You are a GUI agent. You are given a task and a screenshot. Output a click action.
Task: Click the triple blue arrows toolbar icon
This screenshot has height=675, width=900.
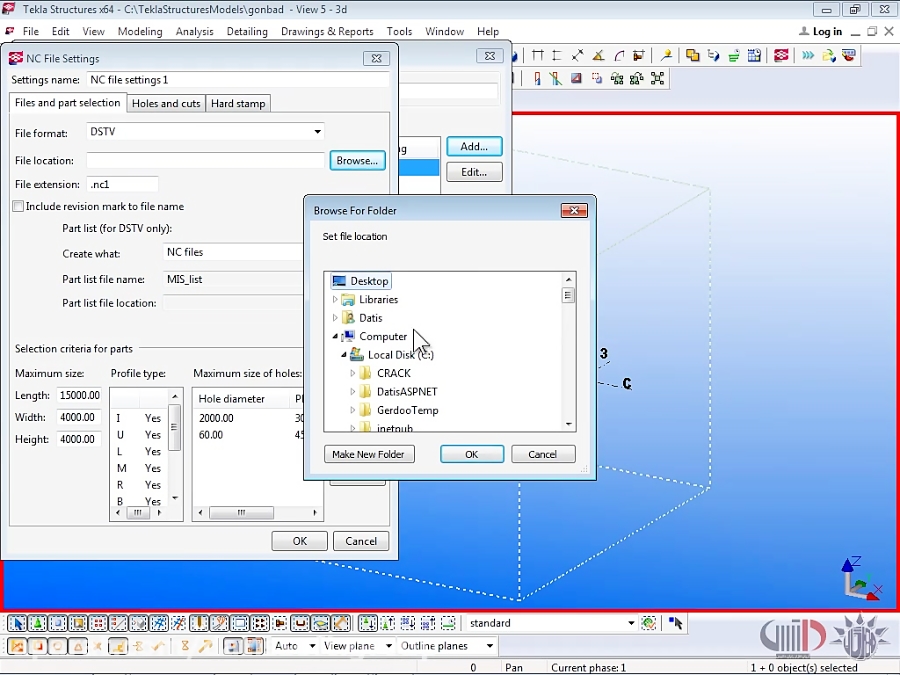[x=808, y=56]
